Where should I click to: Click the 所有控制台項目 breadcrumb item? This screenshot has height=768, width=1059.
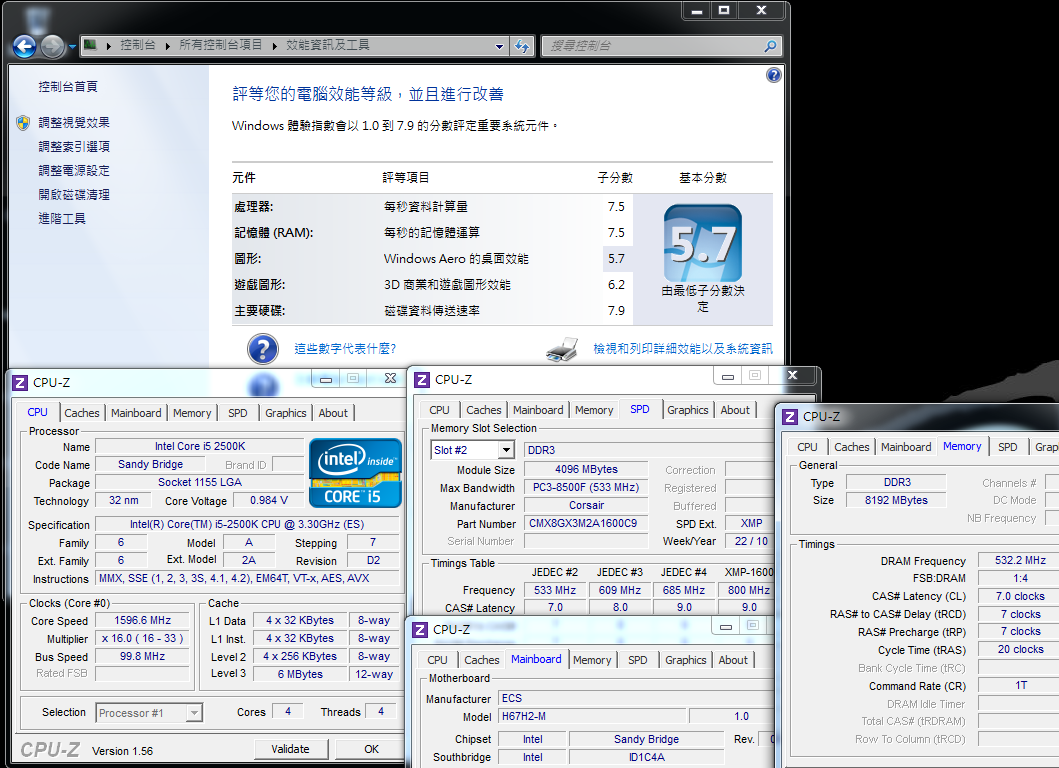(x=220, y=45)
